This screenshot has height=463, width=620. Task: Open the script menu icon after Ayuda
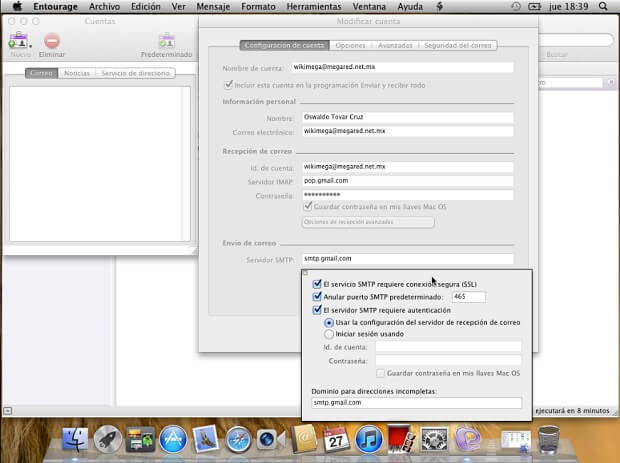click(439, 6)
